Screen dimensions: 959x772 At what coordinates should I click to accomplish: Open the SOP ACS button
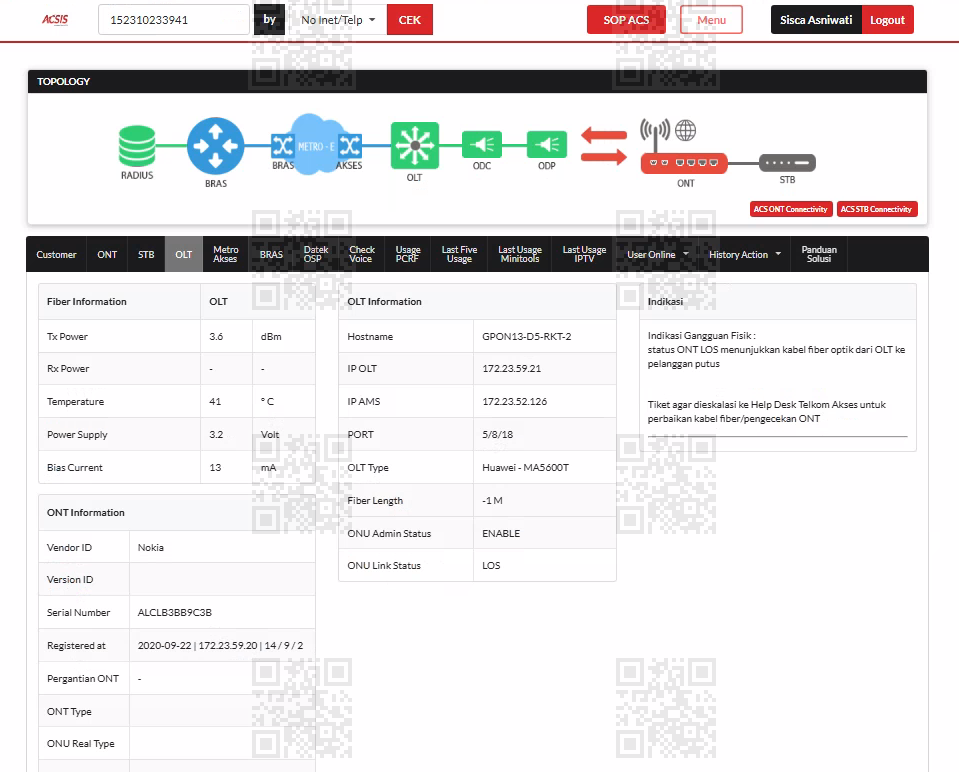[x=626, y=20]
